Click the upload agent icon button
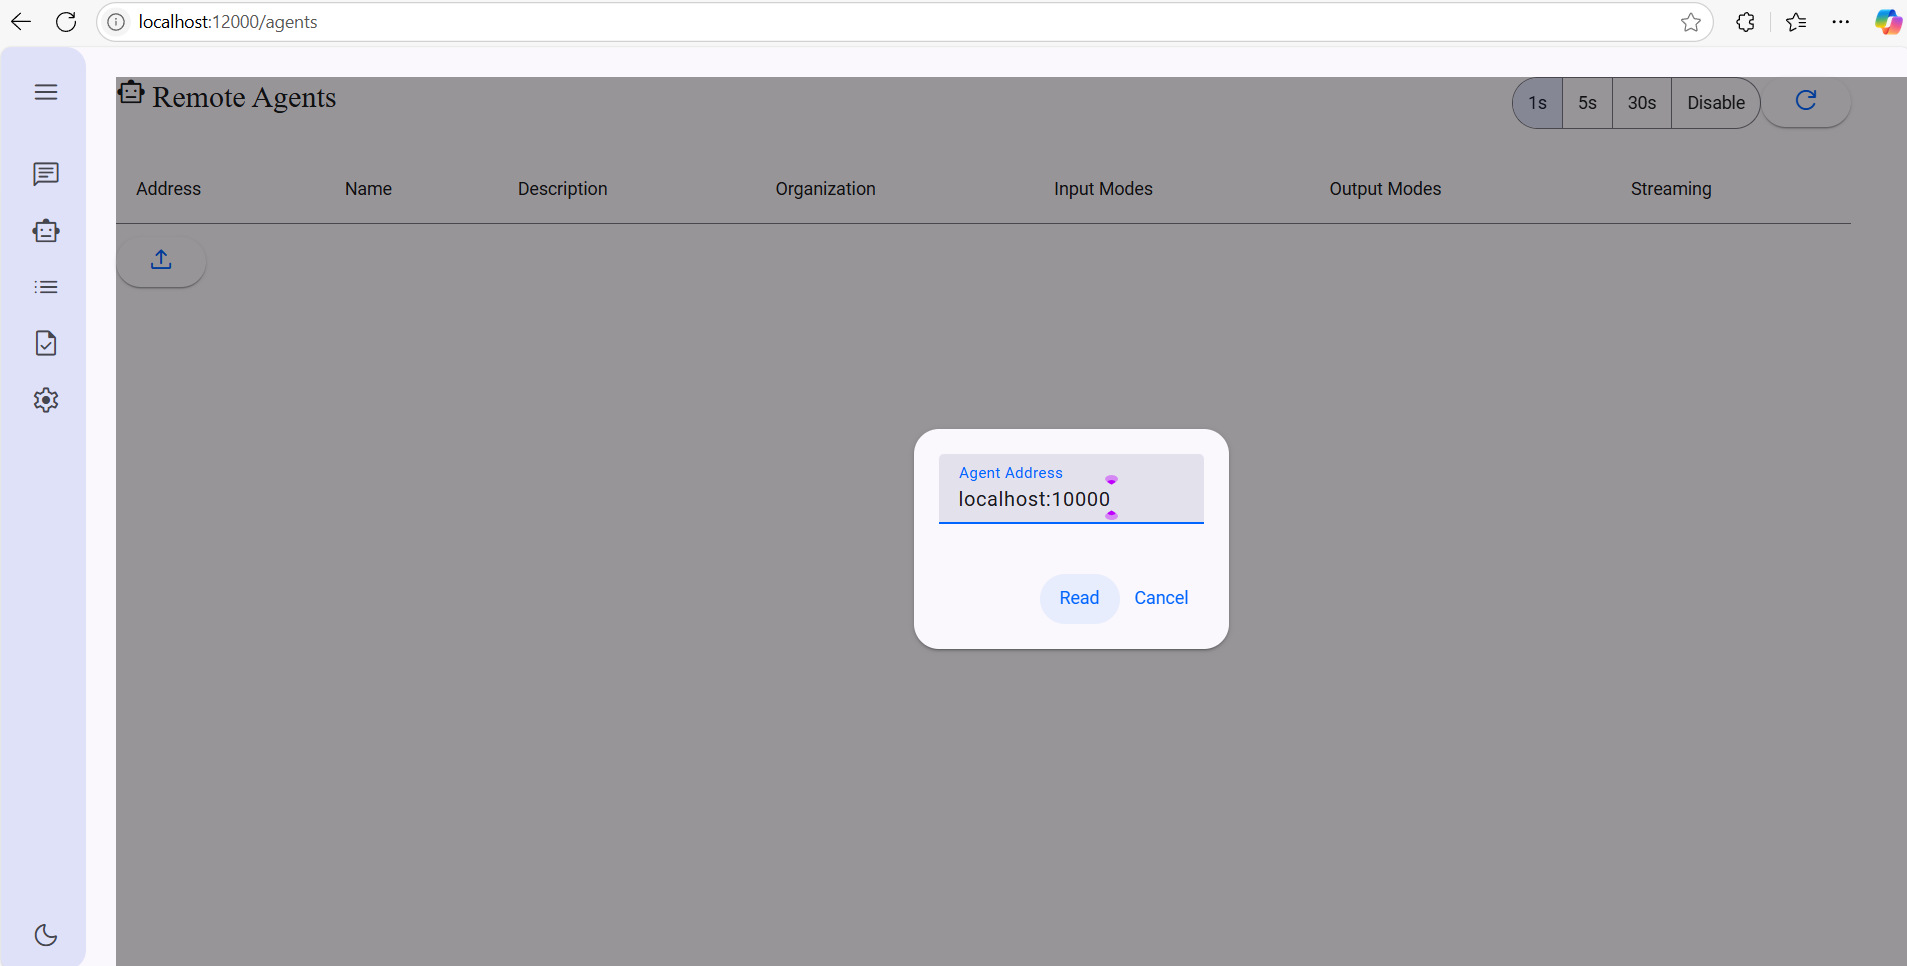1907x966 pixels. 161,260
